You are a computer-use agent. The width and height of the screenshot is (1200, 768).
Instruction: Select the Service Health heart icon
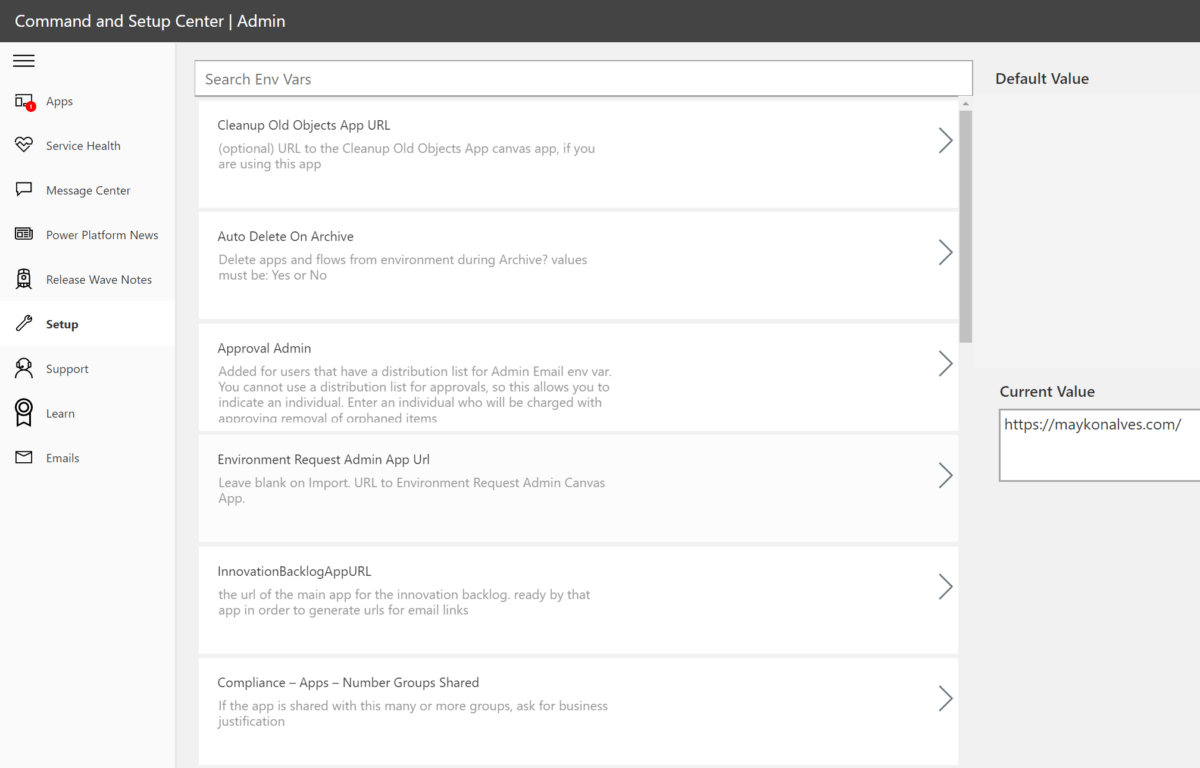23,145
